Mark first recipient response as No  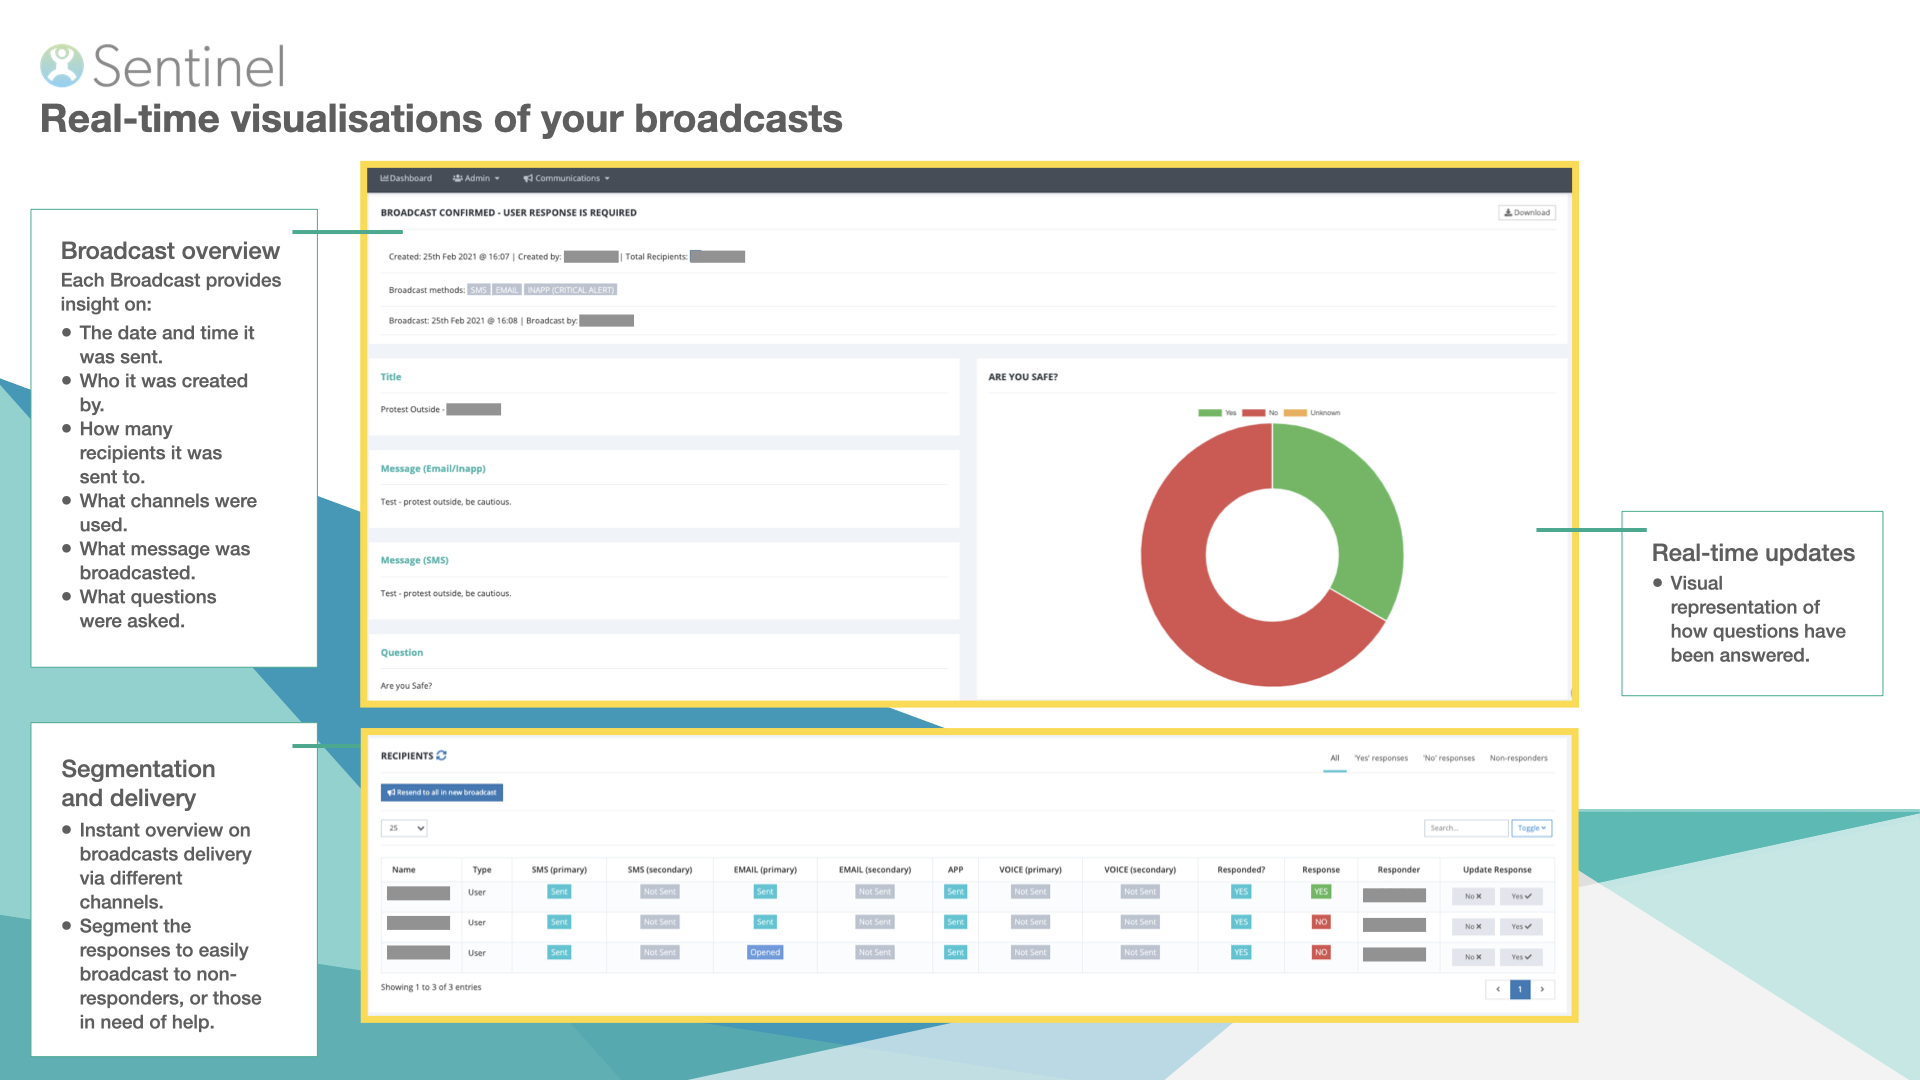tap(1472, 897)
